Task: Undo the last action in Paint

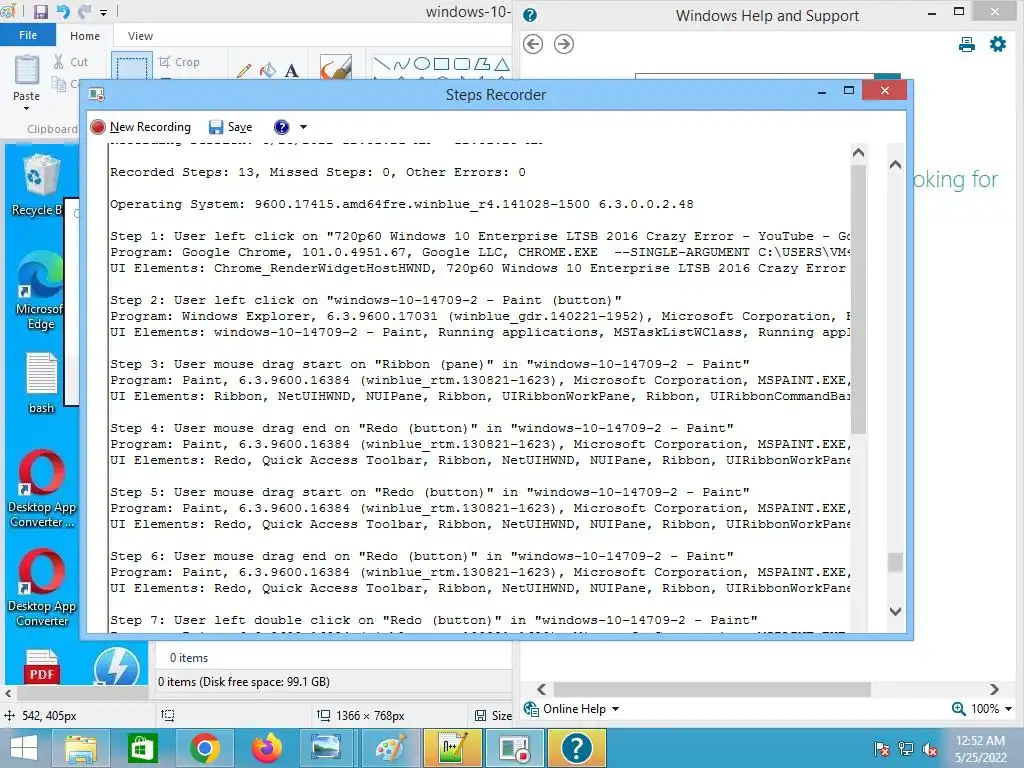Action: (63, 12)
